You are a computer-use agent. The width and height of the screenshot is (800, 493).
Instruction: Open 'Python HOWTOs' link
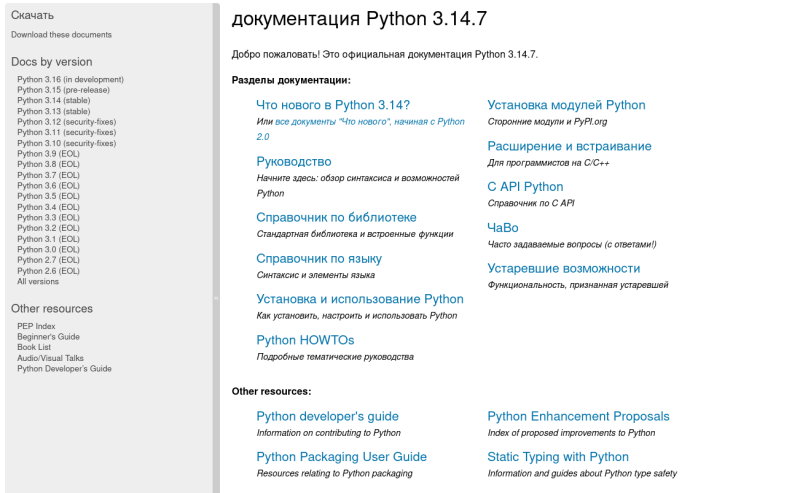point(305,340)
